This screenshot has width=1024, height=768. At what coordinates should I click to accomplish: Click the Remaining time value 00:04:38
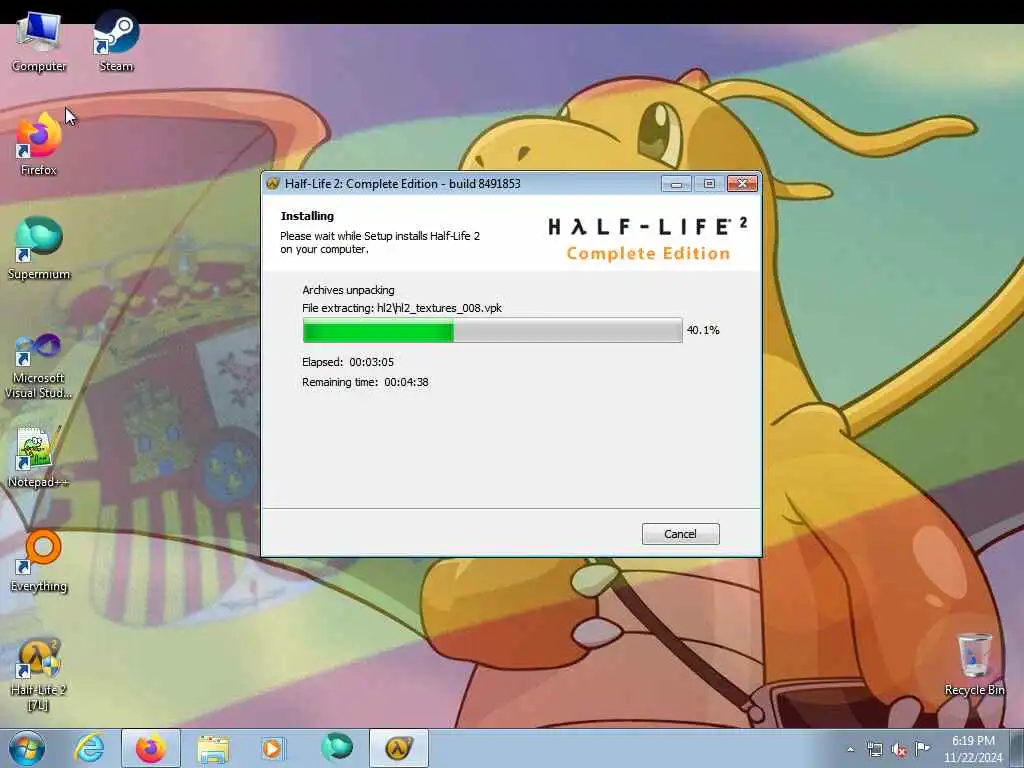[406, 382]
